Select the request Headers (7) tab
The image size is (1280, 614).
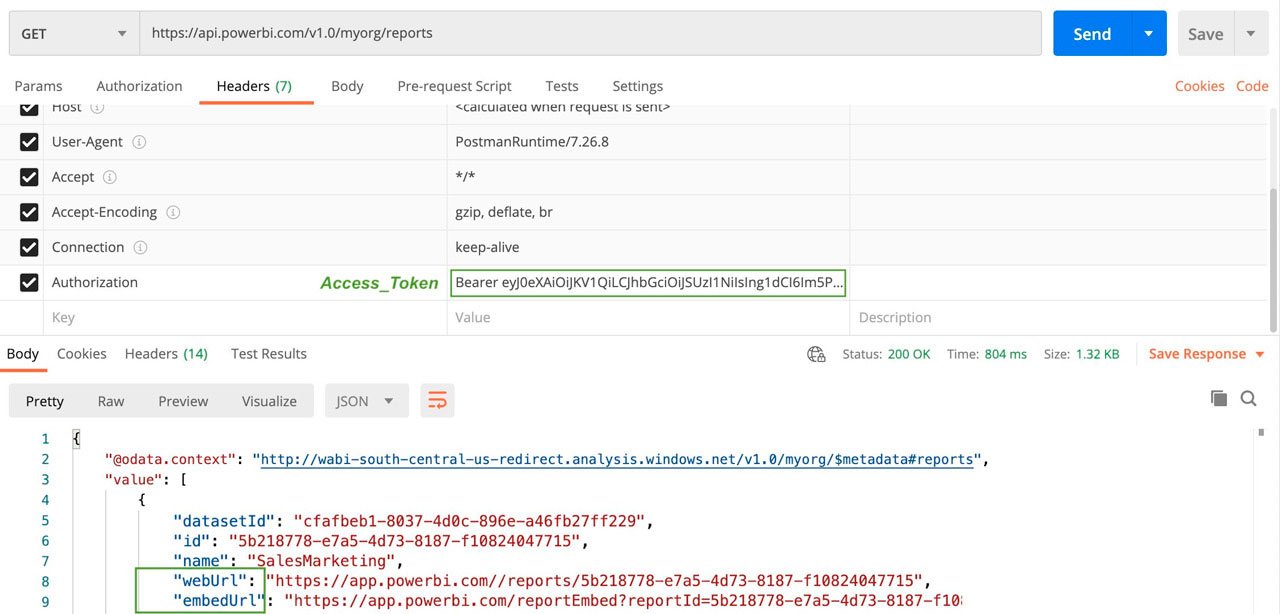(254, 86)
